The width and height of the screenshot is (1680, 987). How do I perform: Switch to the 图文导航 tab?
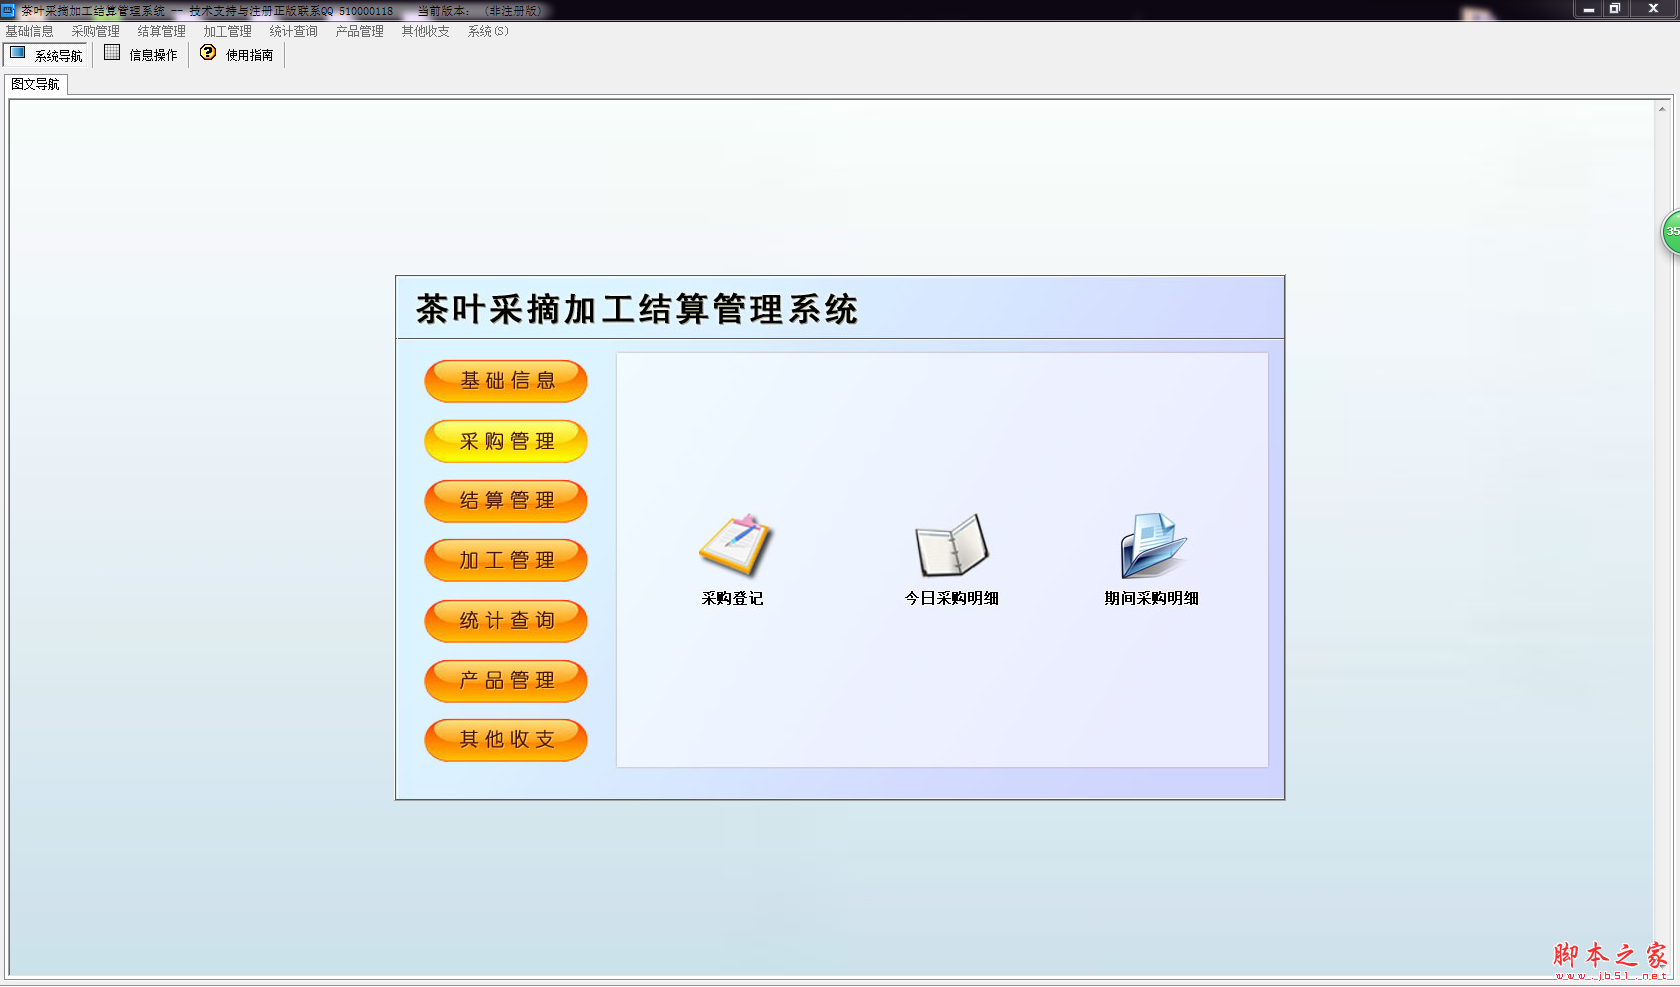click(36, 84)
